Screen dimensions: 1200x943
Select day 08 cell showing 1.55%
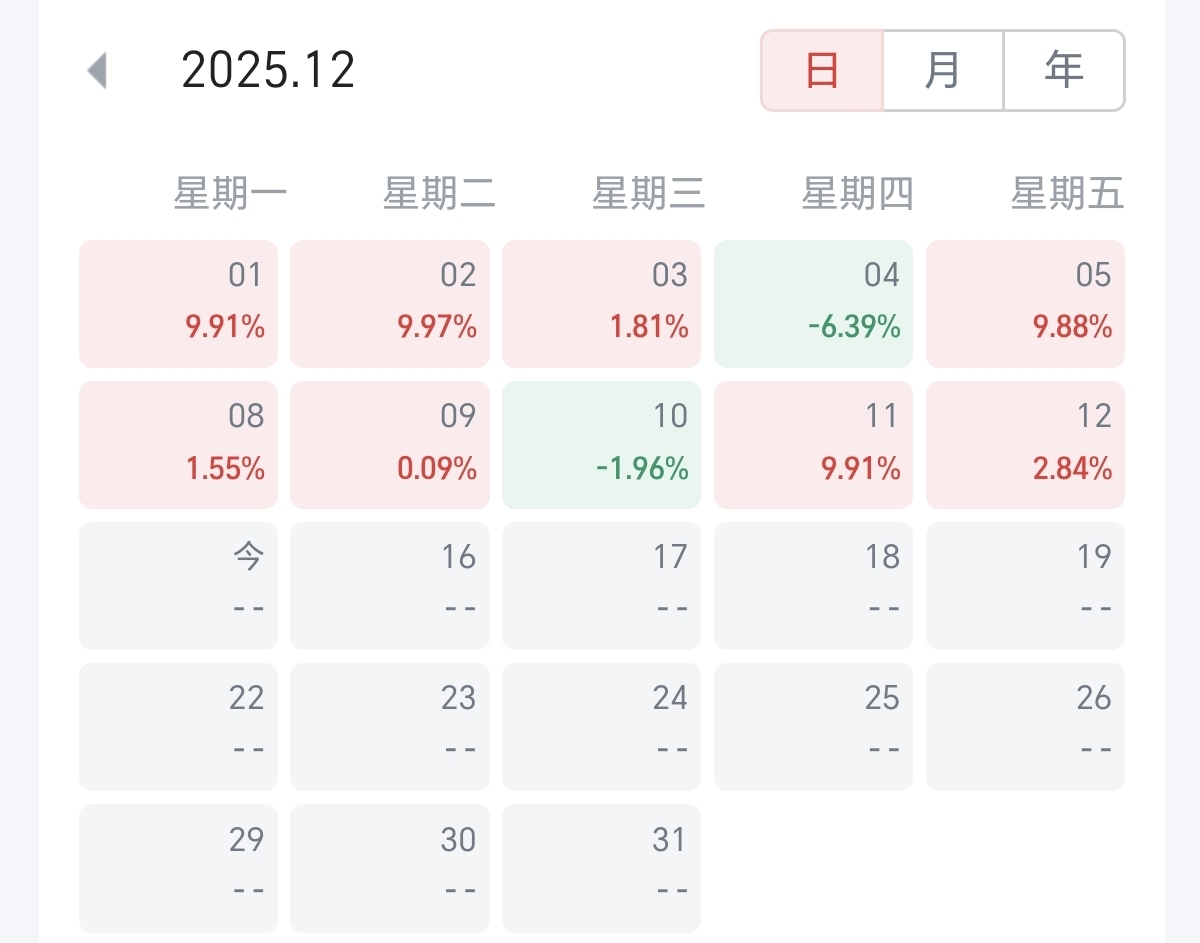point(179,445)
